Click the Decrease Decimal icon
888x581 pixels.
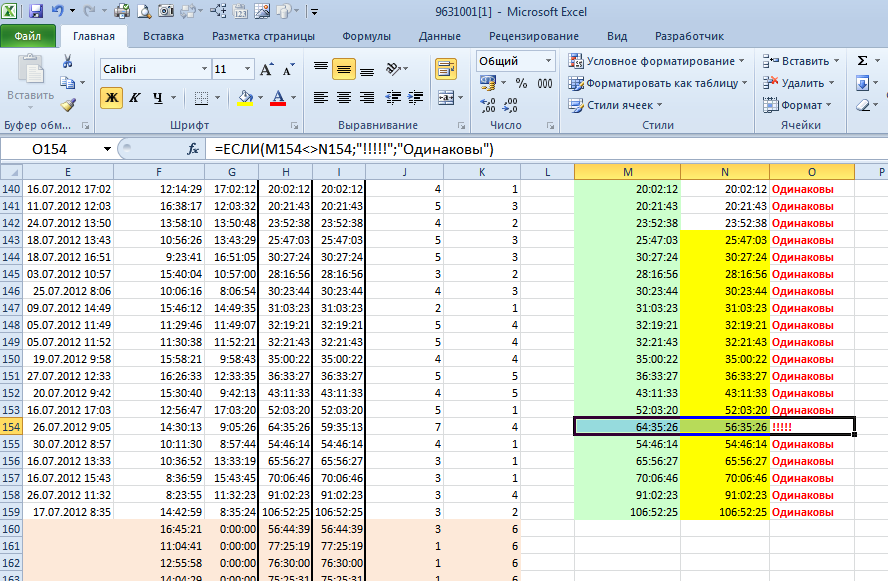(510, 105)
